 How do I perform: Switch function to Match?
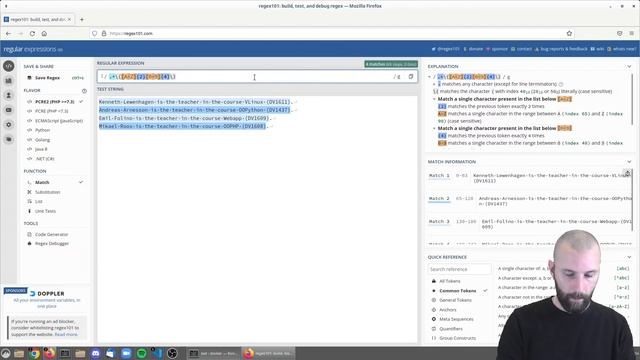click(x=42, y=182)
